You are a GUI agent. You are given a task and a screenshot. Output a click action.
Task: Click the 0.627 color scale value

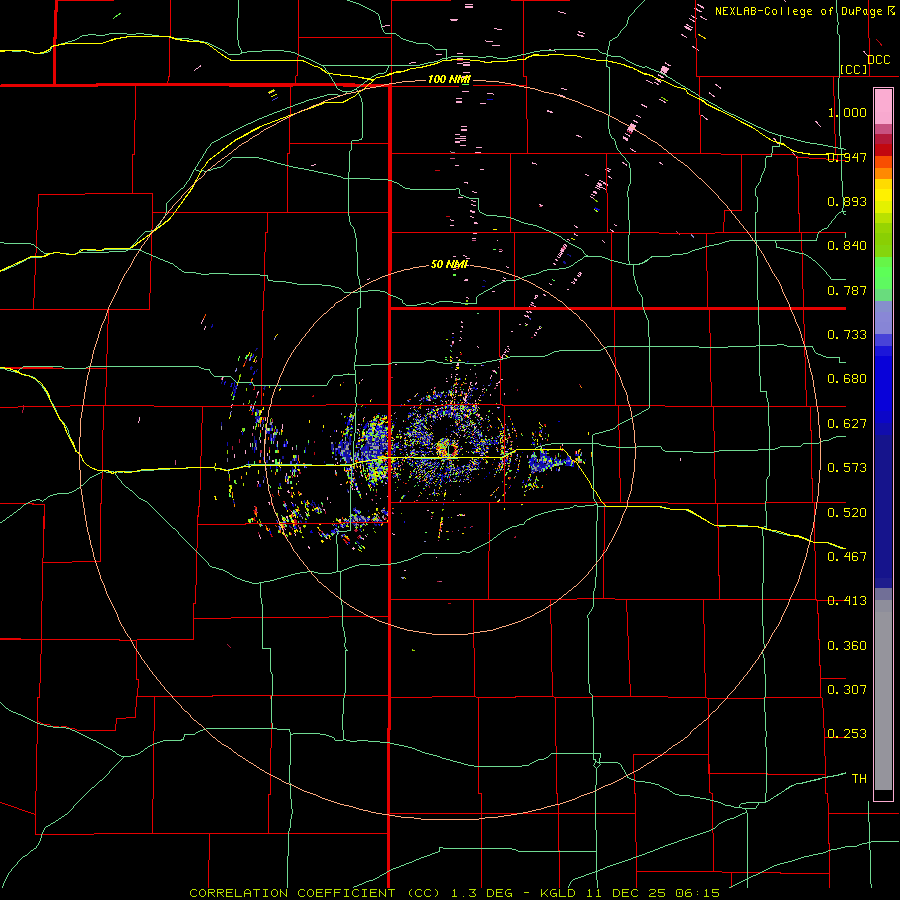(x=847, y=424)
